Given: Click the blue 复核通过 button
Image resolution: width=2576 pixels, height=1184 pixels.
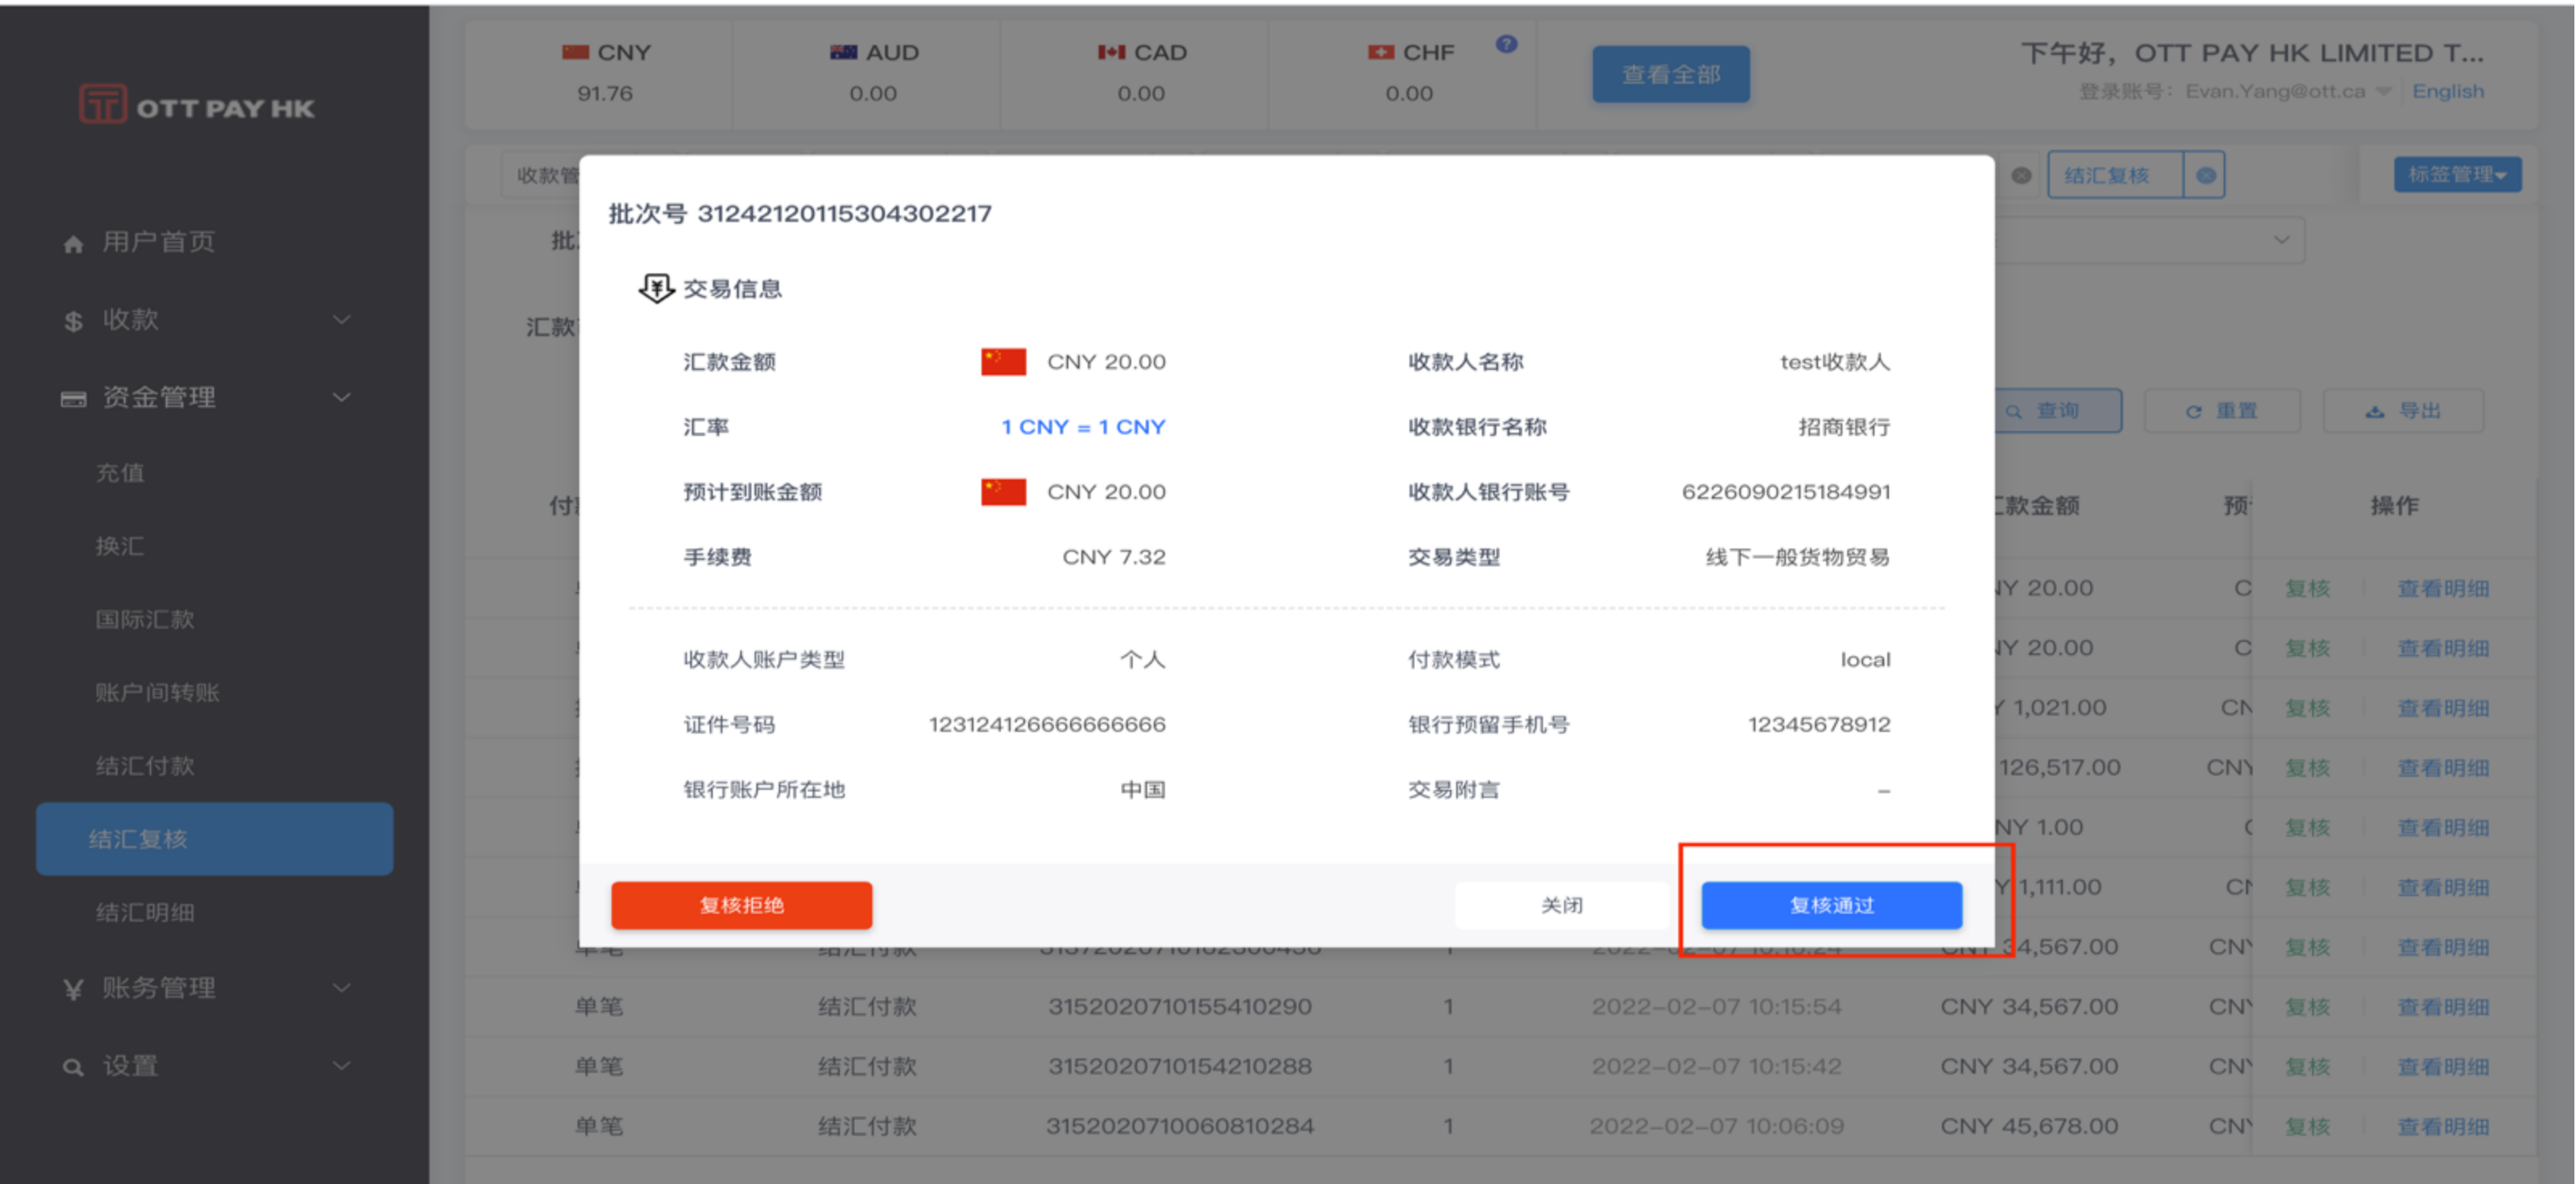Looking at the screenshot, I should point(1832,905).
